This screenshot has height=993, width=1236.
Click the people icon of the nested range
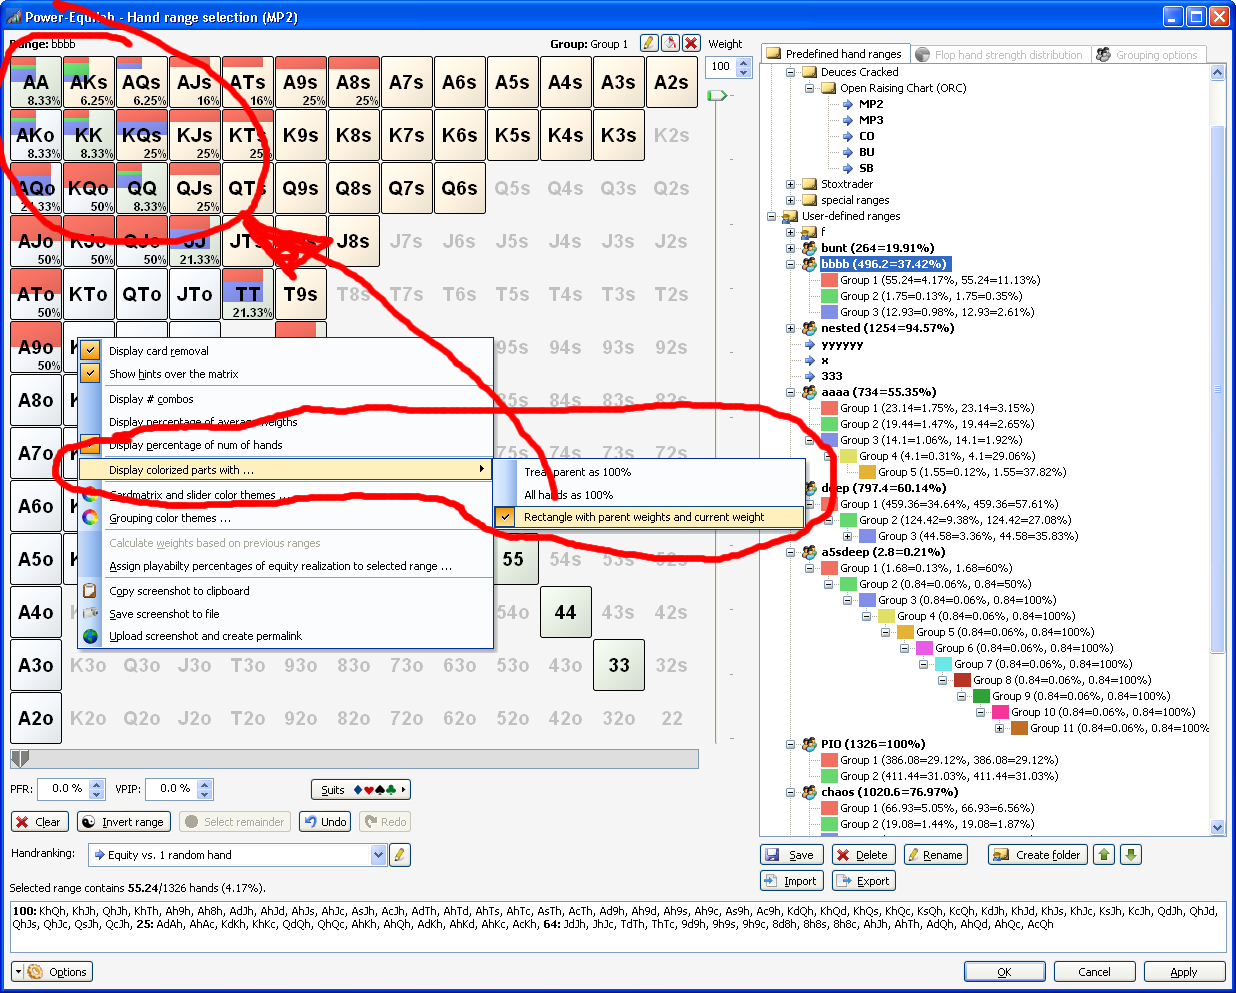point(810,328)
